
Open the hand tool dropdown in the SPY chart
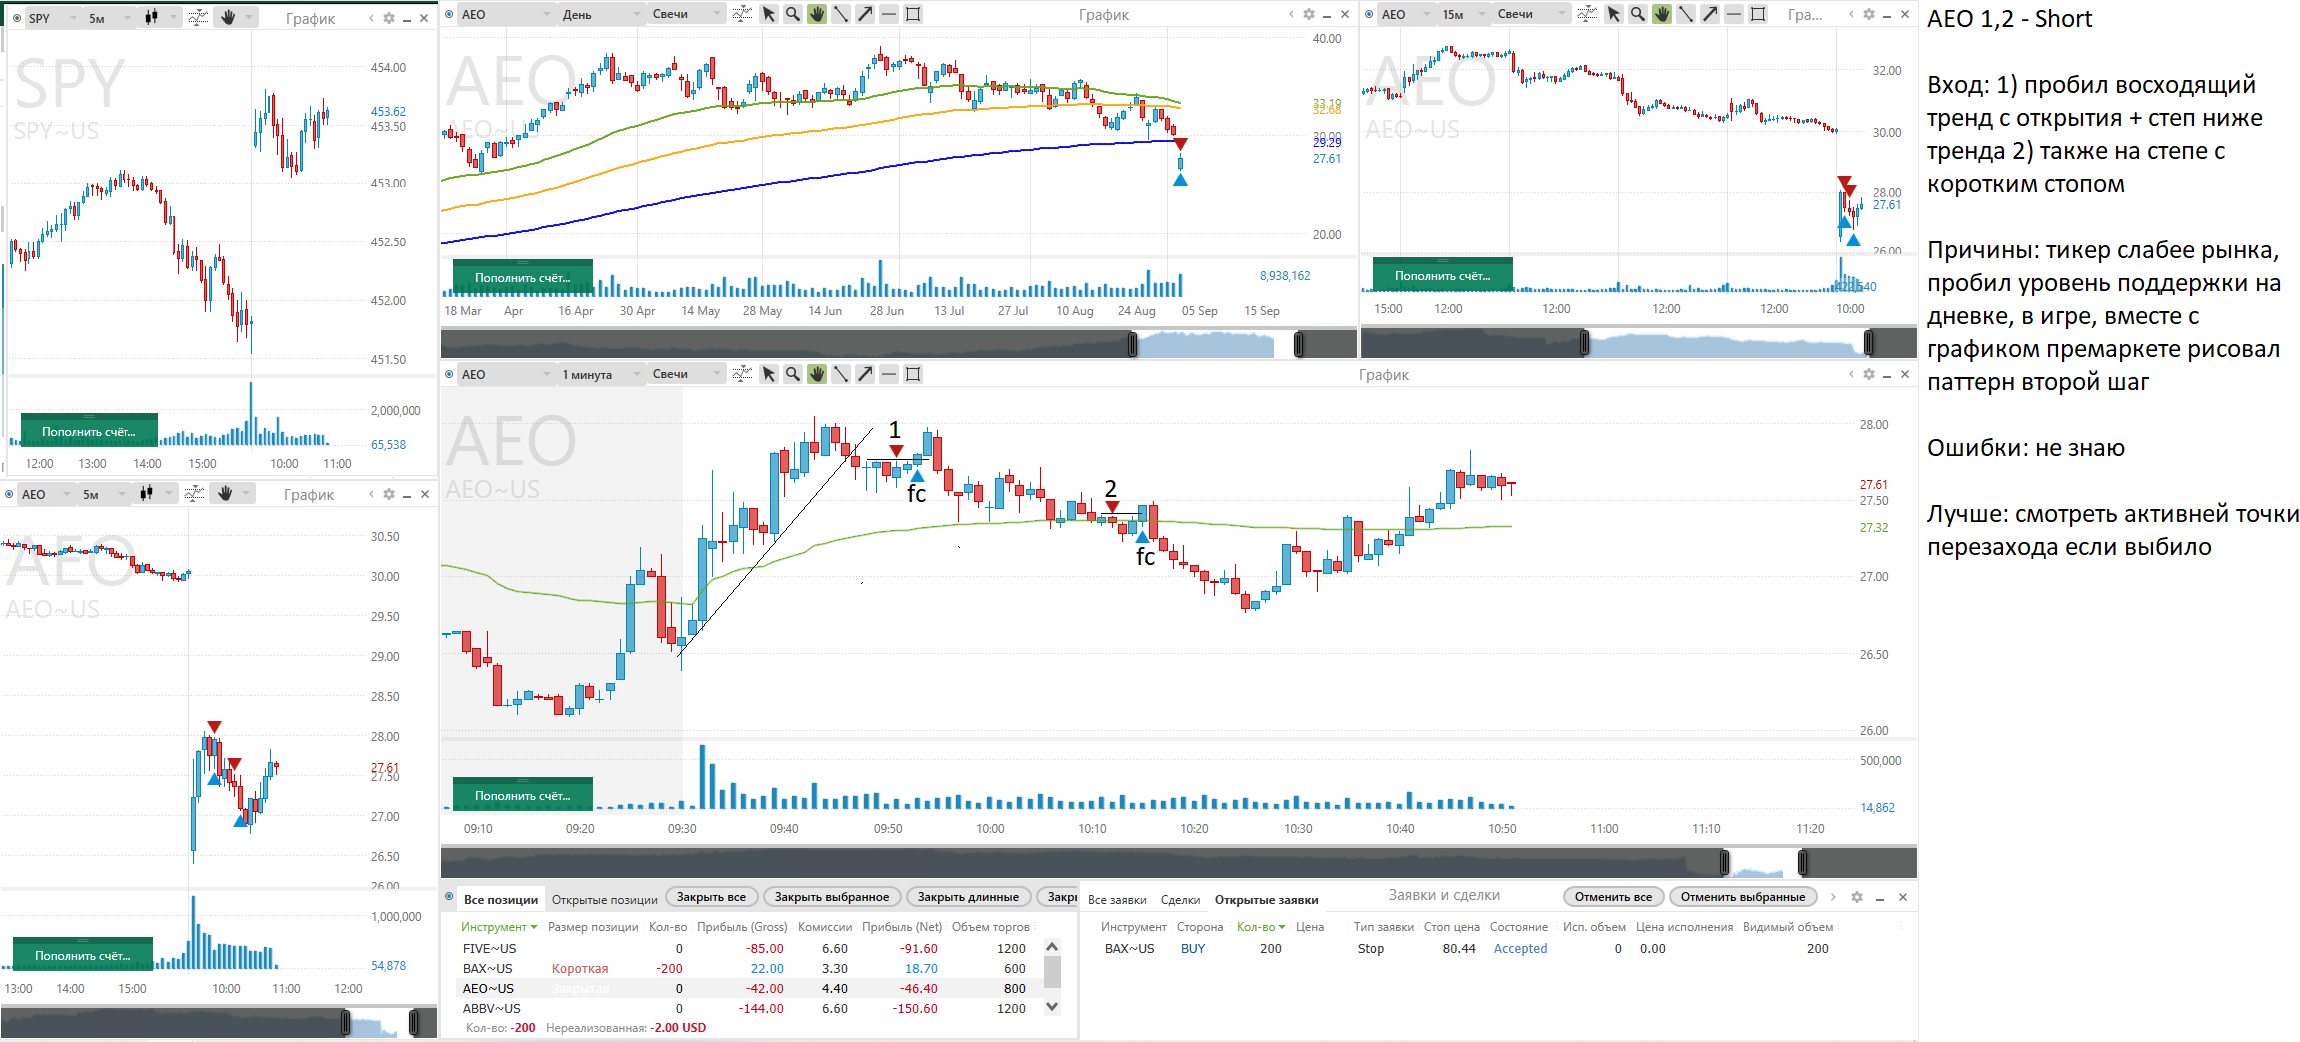tap(236, 18)
